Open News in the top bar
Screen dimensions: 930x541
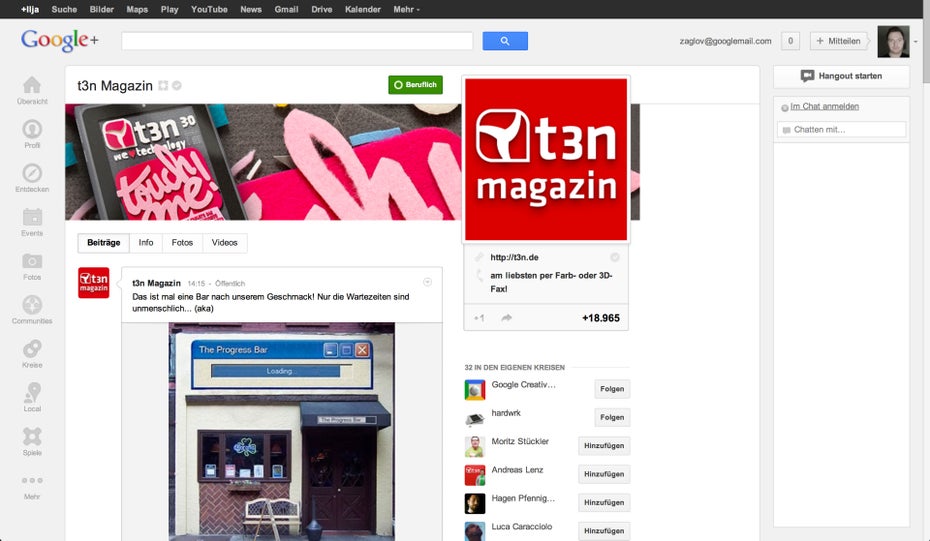[251, 9]
